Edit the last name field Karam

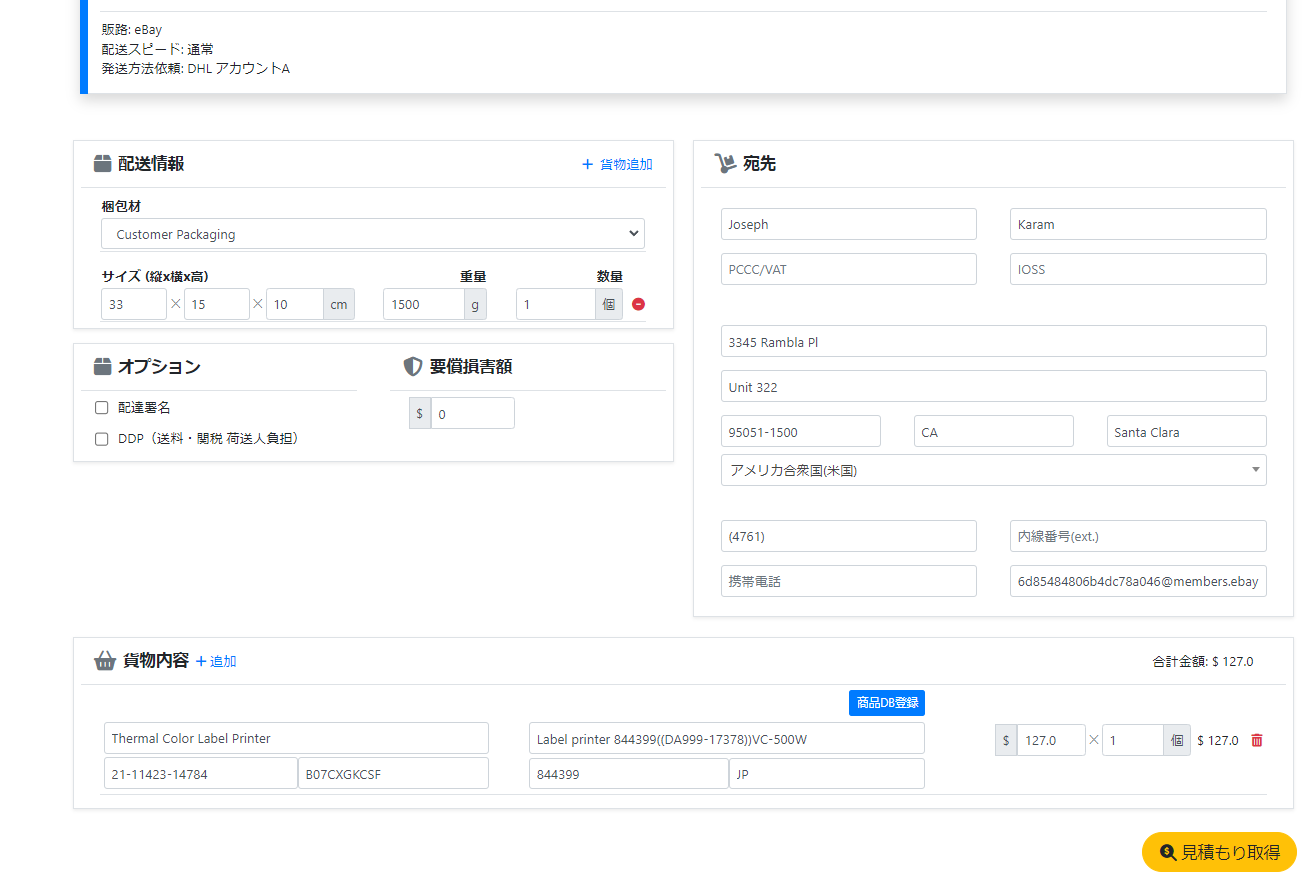point(1138,224)
